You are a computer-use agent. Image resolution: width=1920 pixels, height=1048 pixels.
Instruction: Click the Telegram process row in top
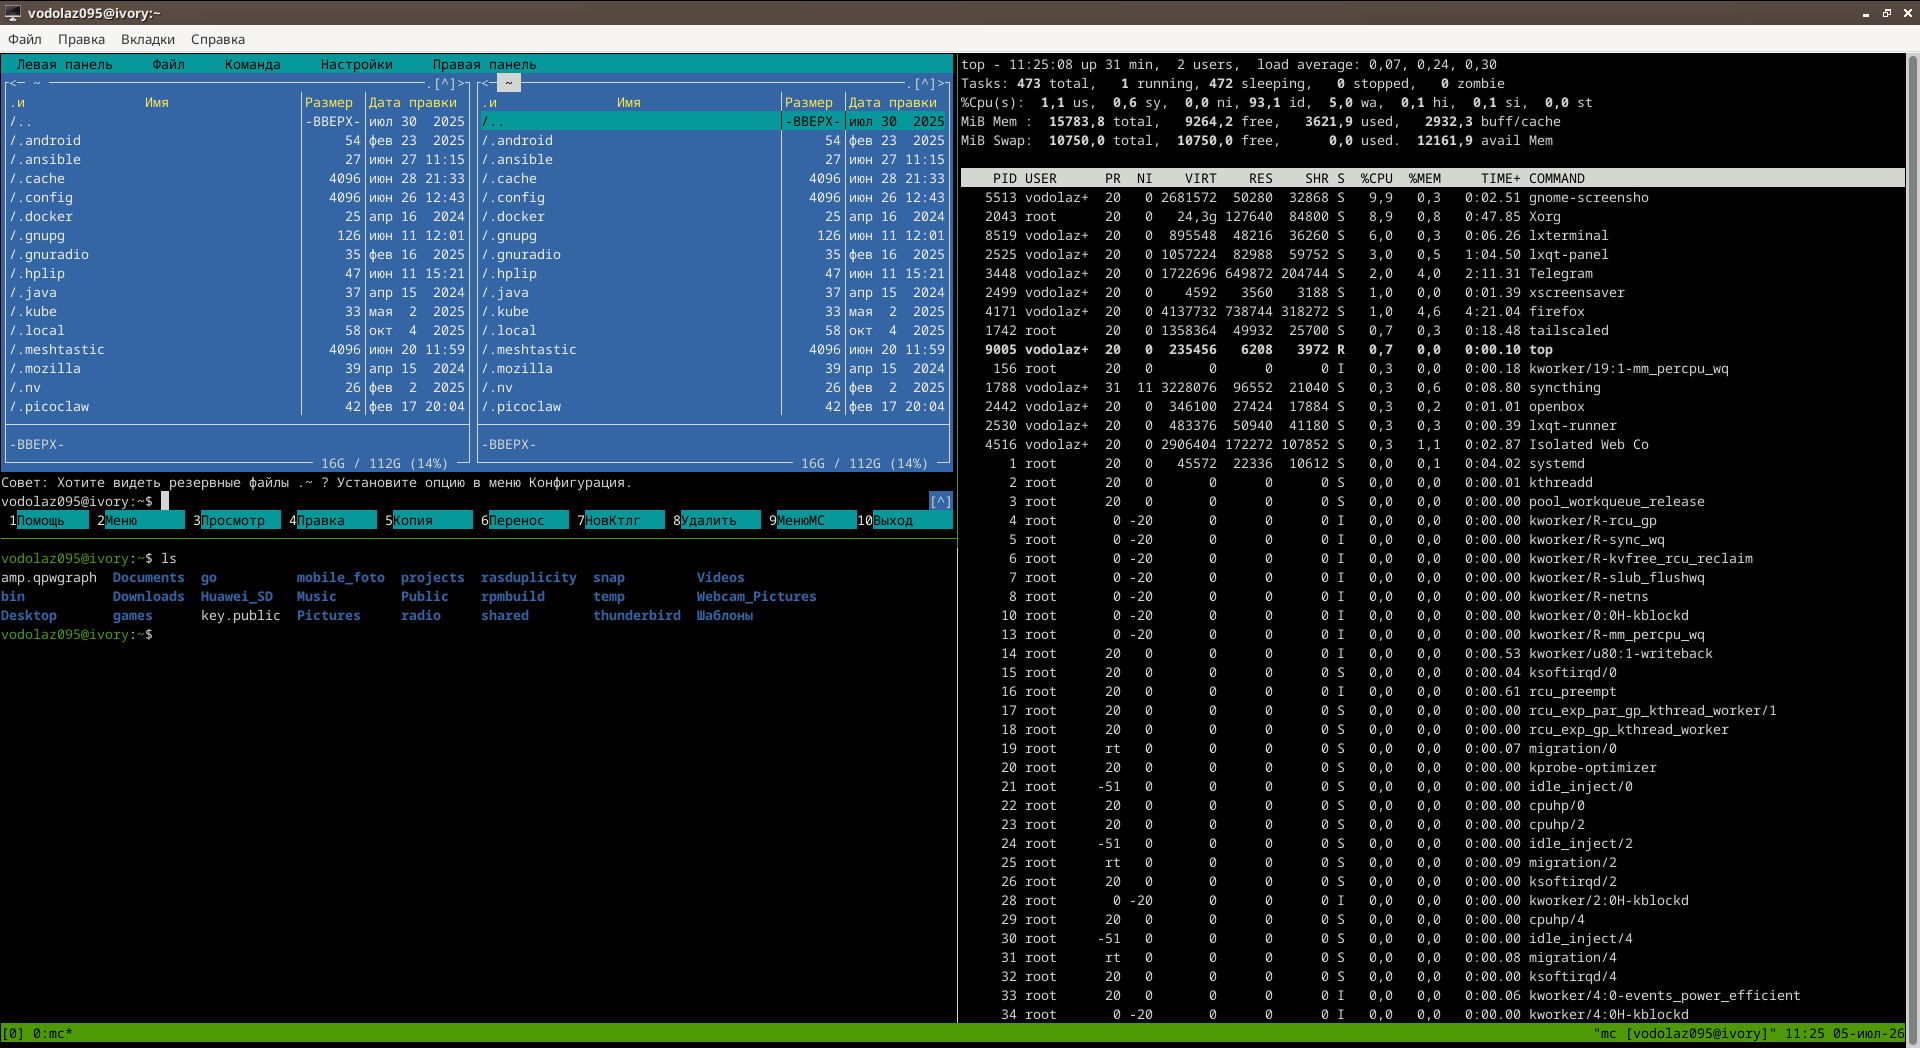click(x=1433, y=274)
